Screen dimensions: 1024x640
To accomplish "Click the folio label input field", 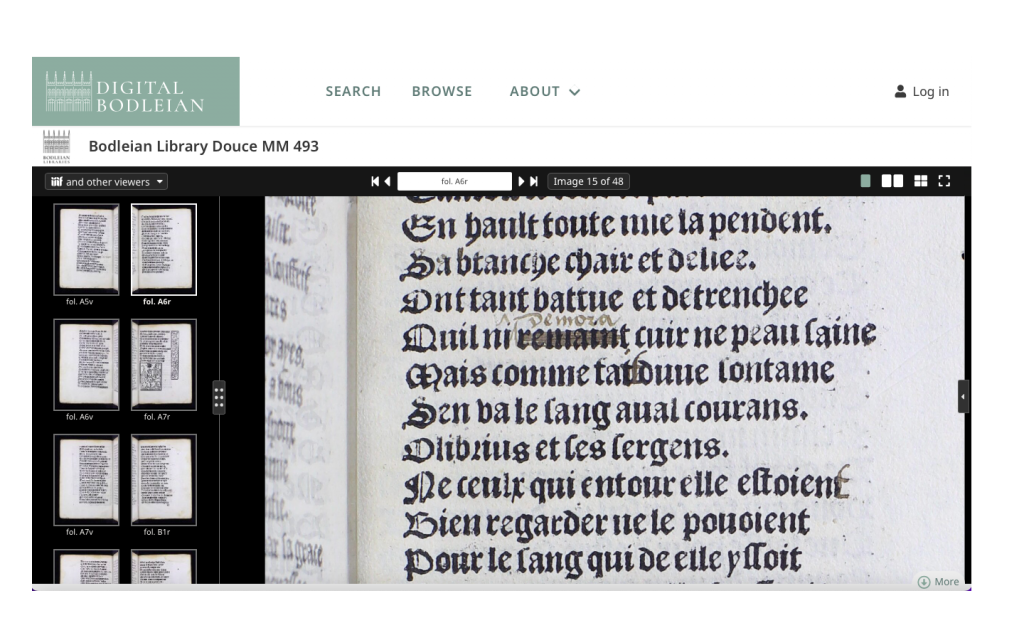I will (455, 182).
